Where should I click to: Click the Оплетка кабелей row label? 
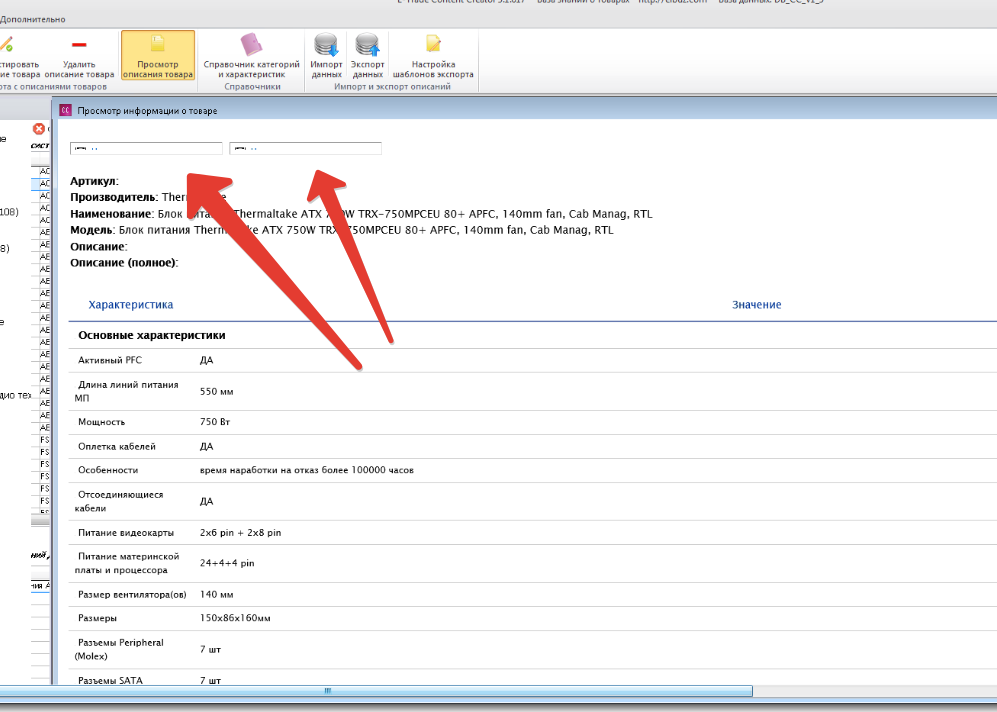click(116, 446)
